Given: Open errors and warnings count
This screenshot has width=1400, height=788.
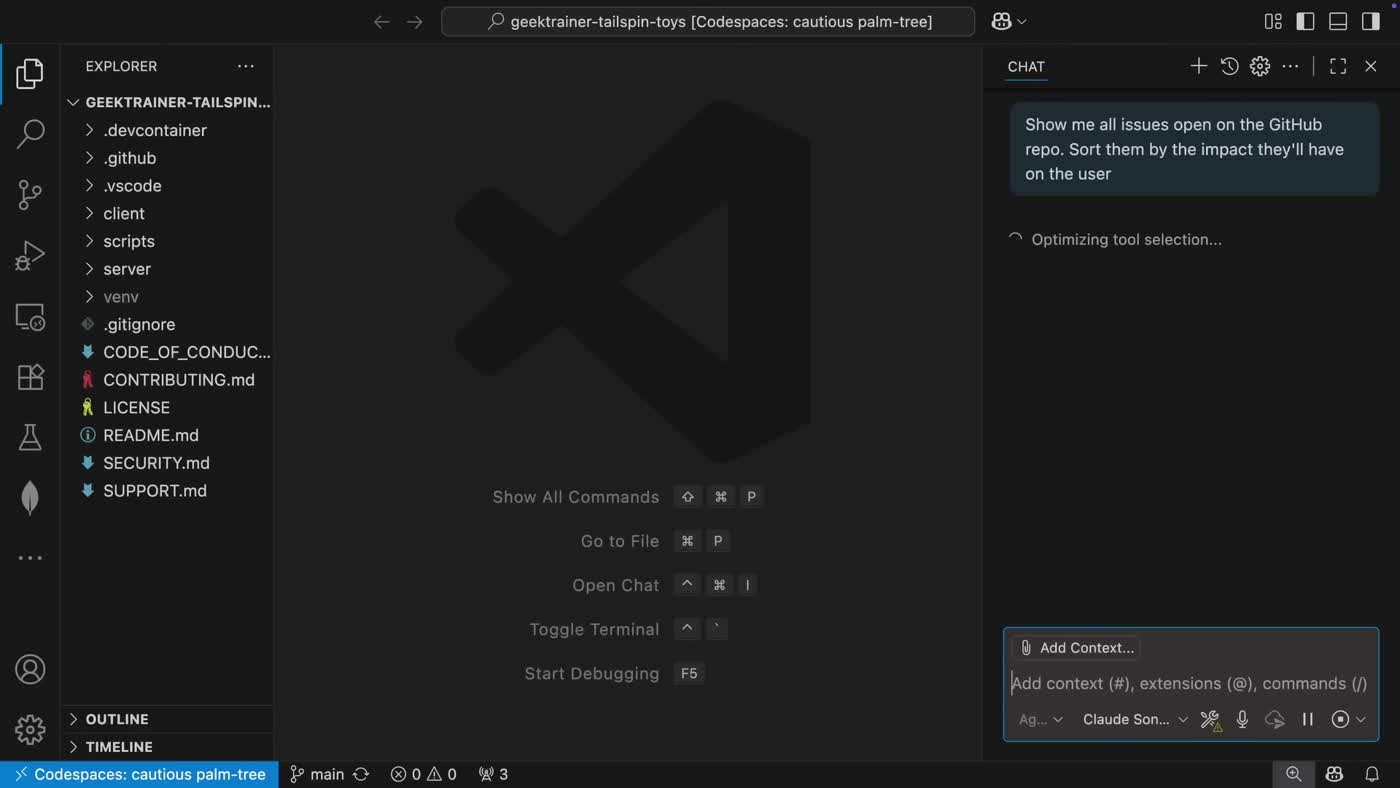Looking at the screenshot, I should (x=423, y=774).
